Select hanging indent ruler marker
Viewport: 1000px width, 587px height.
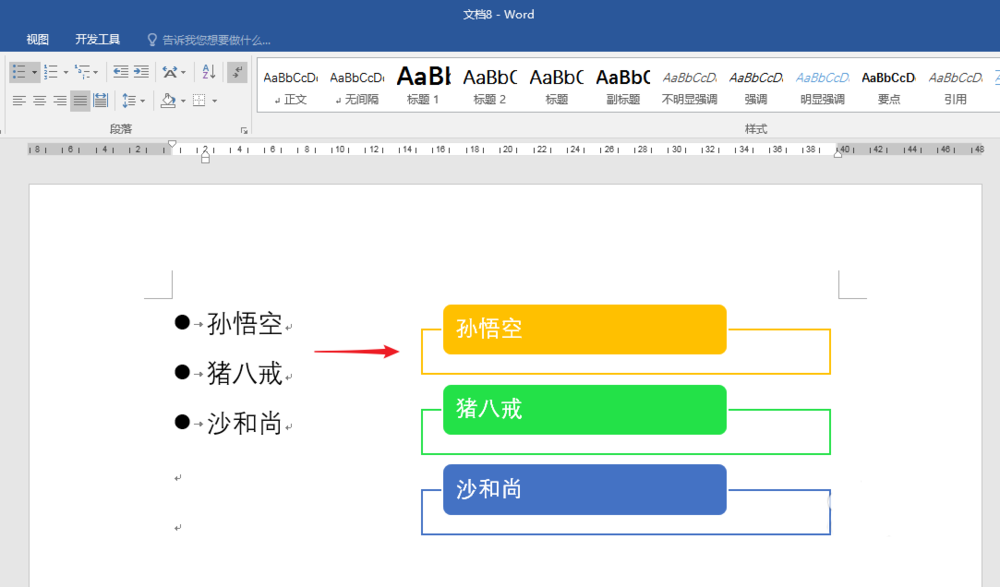[x=205, y=154]
